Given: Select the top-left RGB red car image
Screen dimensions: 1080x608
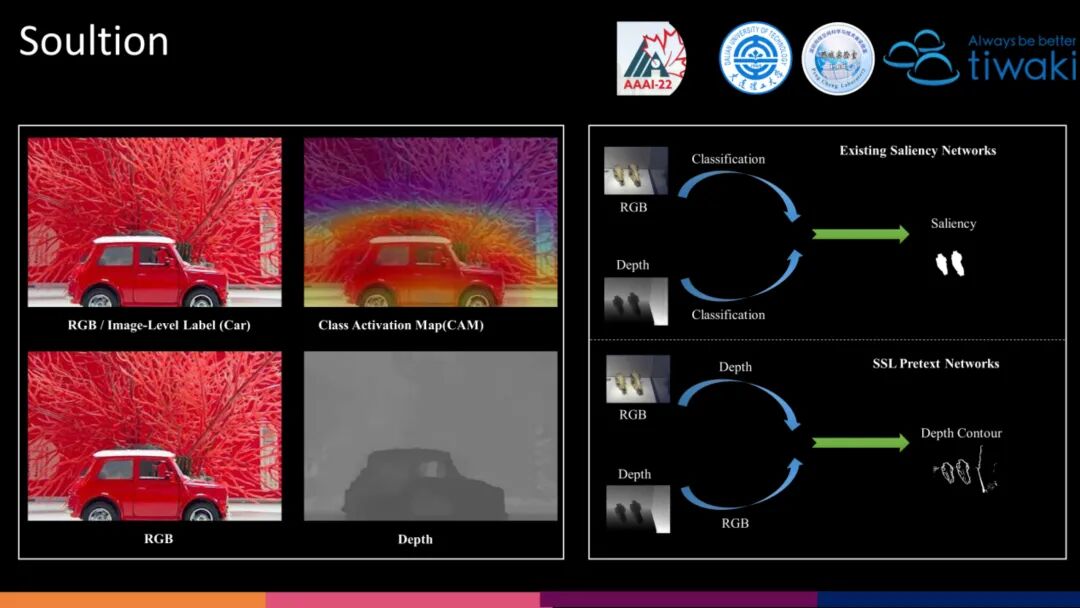Looking at the screenshot, I should pos(154,222).
